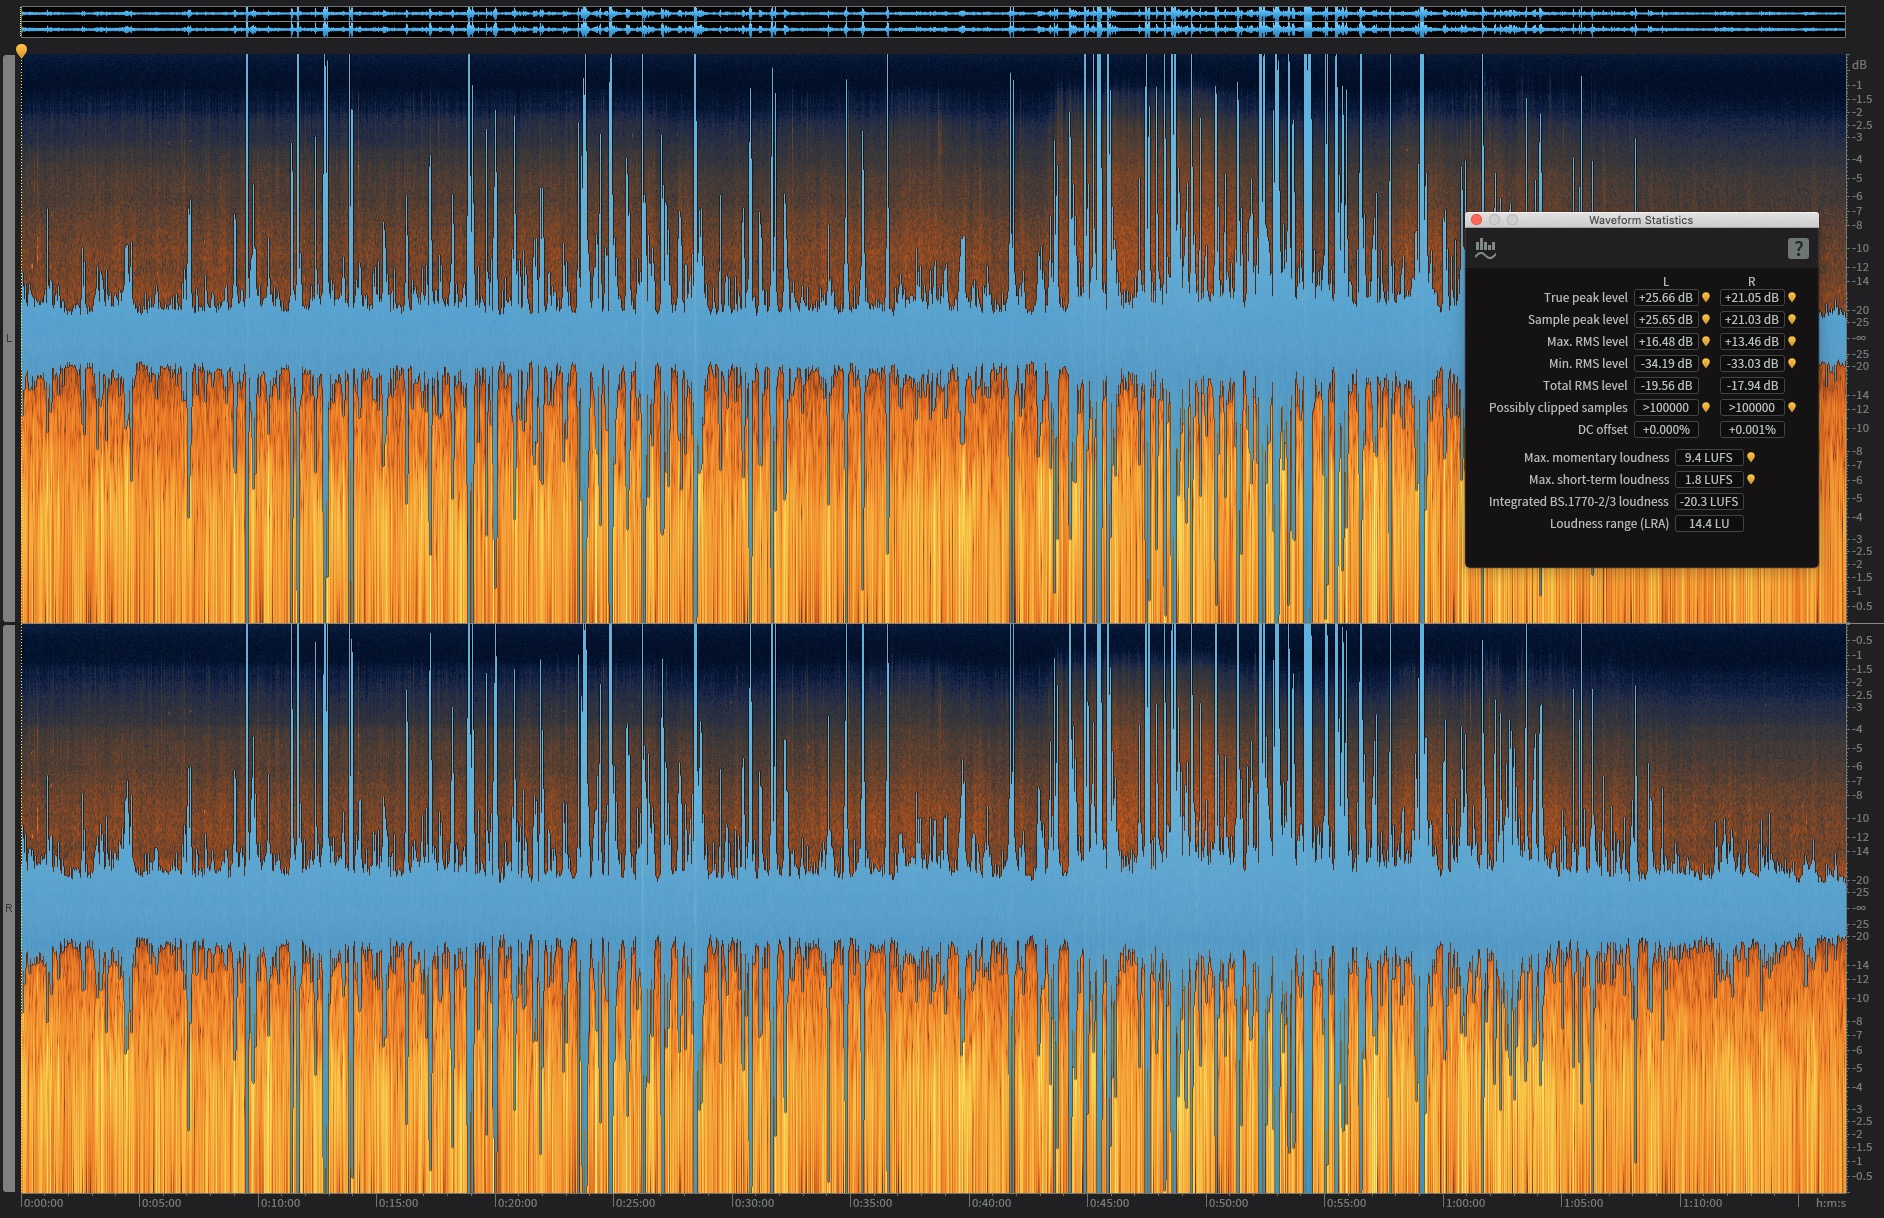Click the -34.19 dB Min. RMS value
Image resolution: width=1884 pixels, height=1218 pixels.
(1666, 363)
